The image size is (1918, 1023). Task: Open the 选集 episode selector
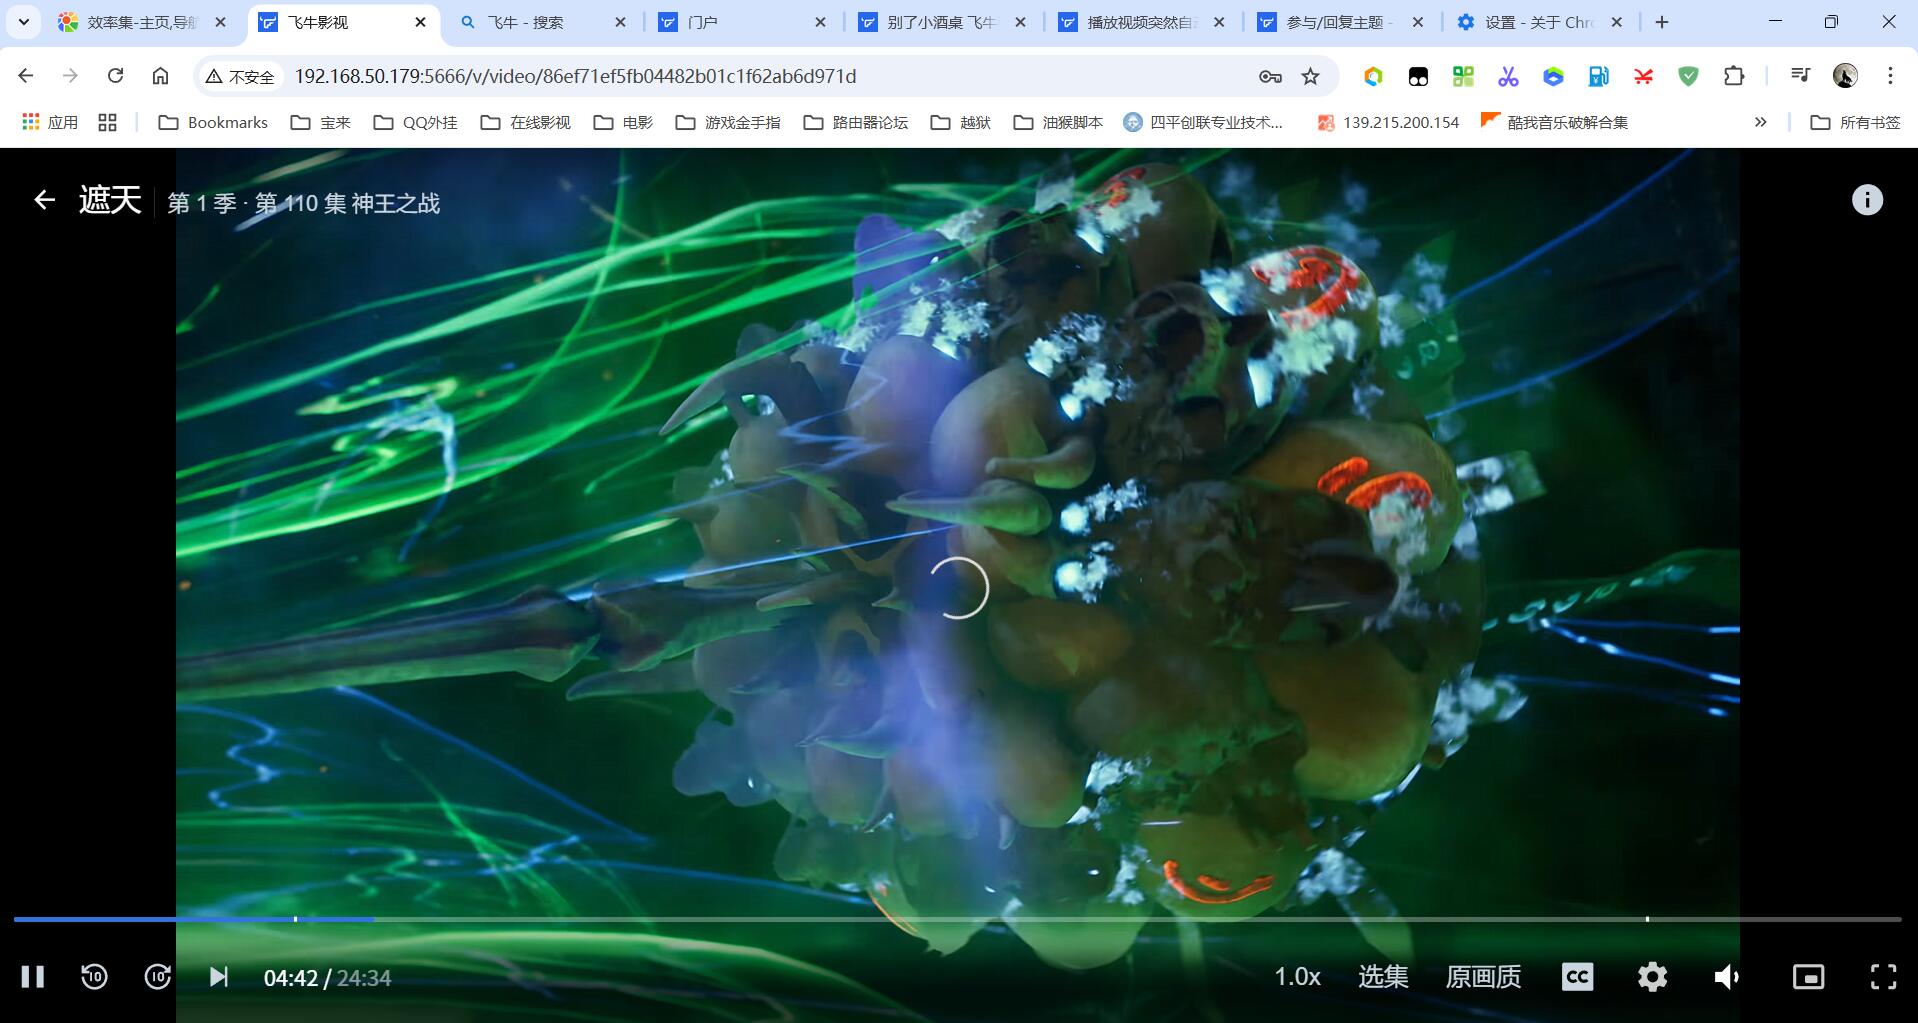tap(1383, 977)
